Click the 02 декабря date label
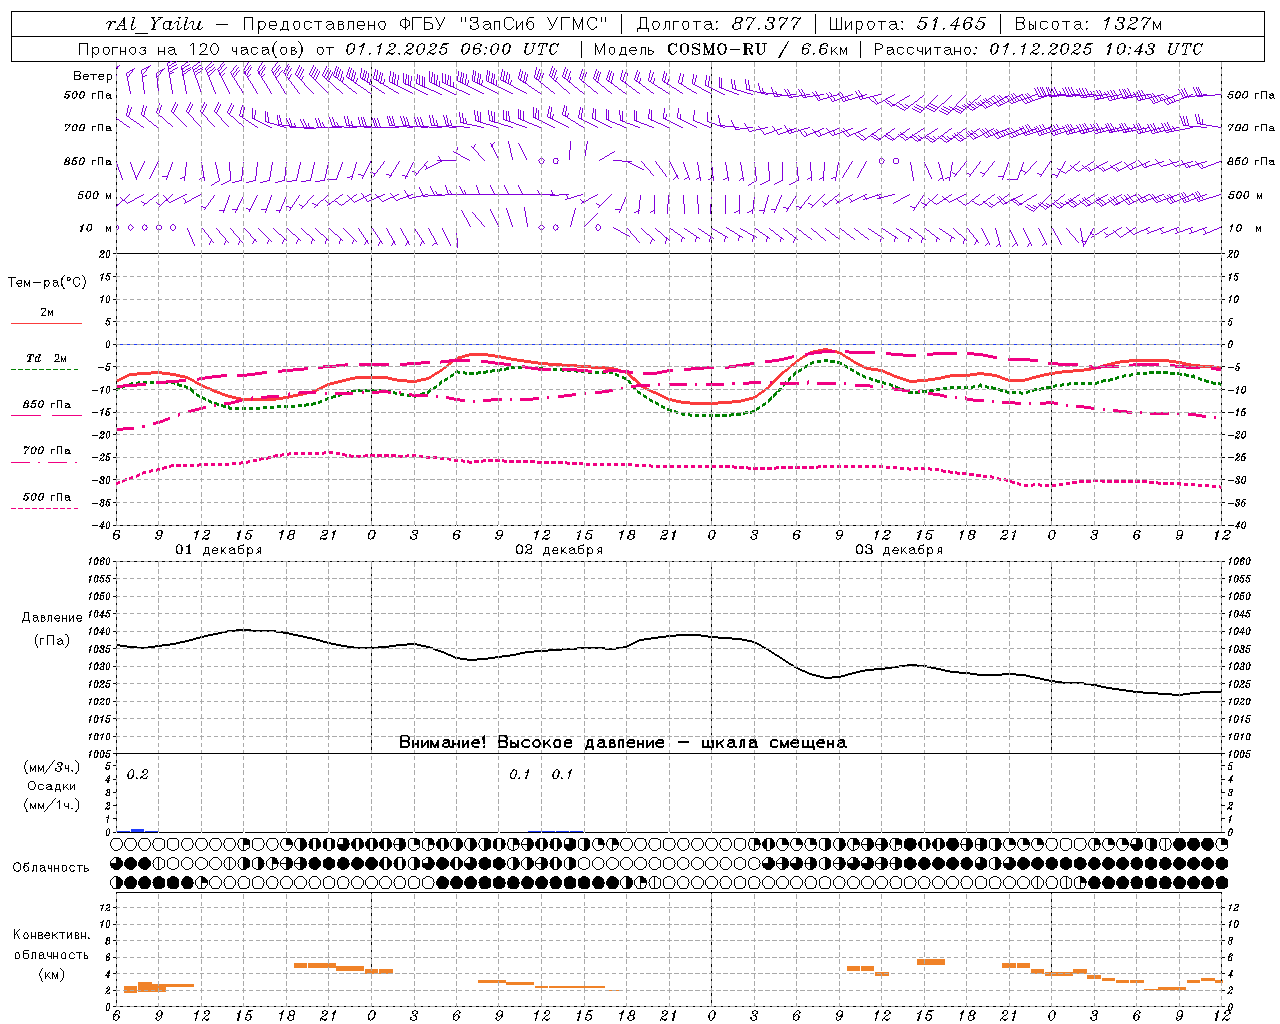This screenshot has height=1024, width=1280. tap(559, 550)
